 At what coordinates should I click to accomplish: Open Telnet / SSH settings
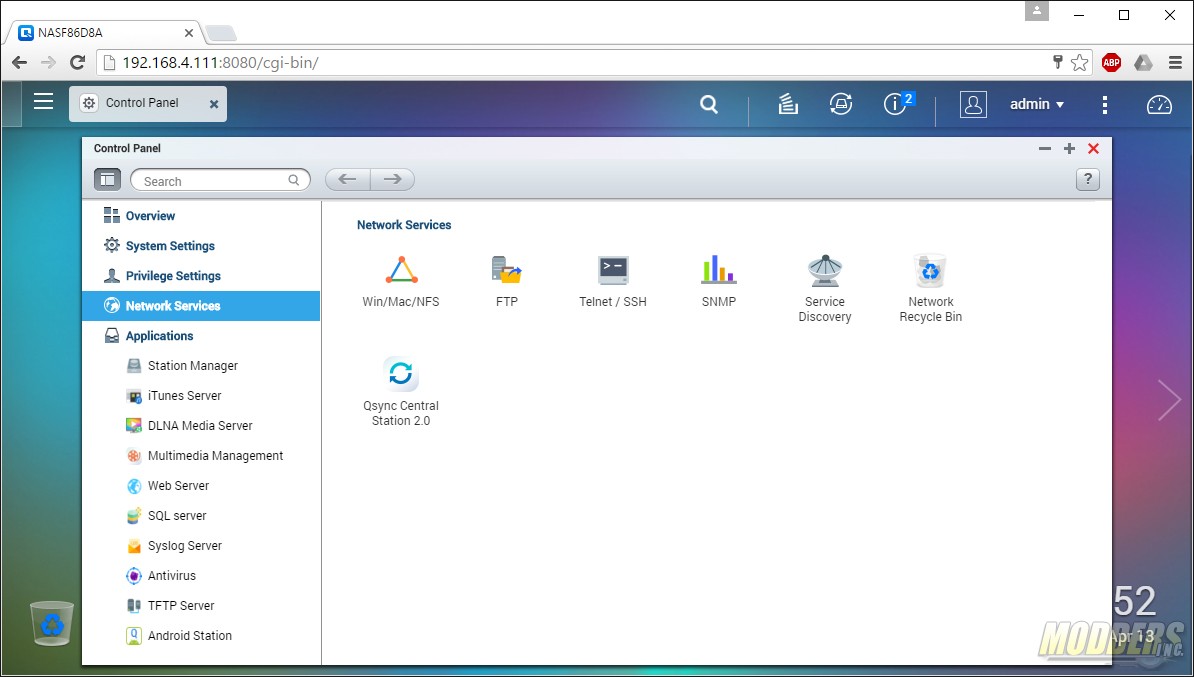click(x=613, y=280)
